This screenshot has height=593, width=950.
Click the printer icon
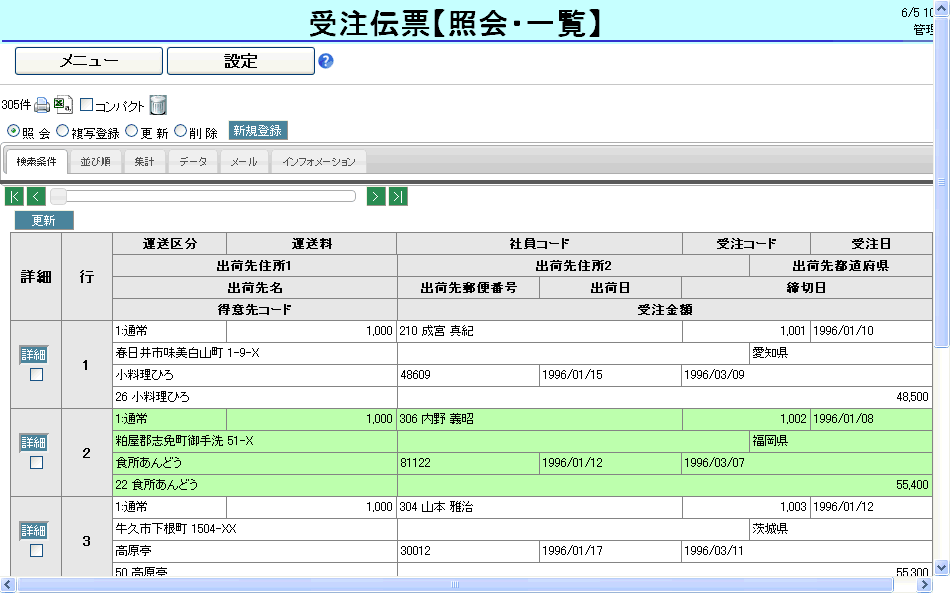click(42, 105)
